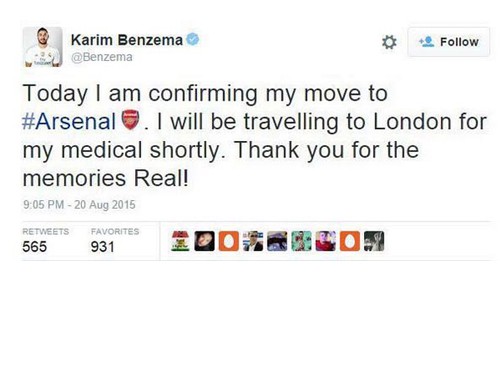Screen dimensions: 500x375
Task: Click the Karim Benzema display name
Action: (127, 40)
